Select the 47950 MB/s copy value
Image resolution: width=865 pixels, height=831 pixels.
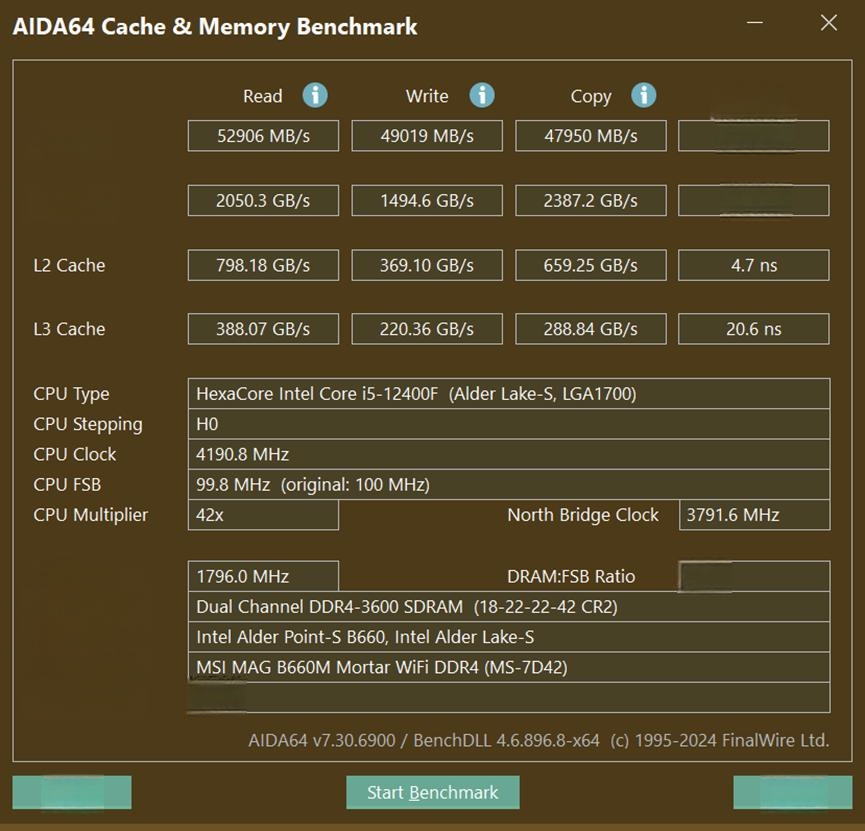click(x=591, y=136)
